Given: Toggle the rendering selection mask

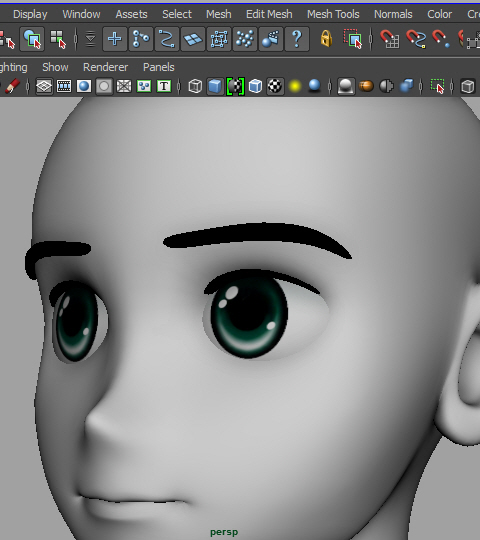Looking at the screenshot, I should point(271,39).
